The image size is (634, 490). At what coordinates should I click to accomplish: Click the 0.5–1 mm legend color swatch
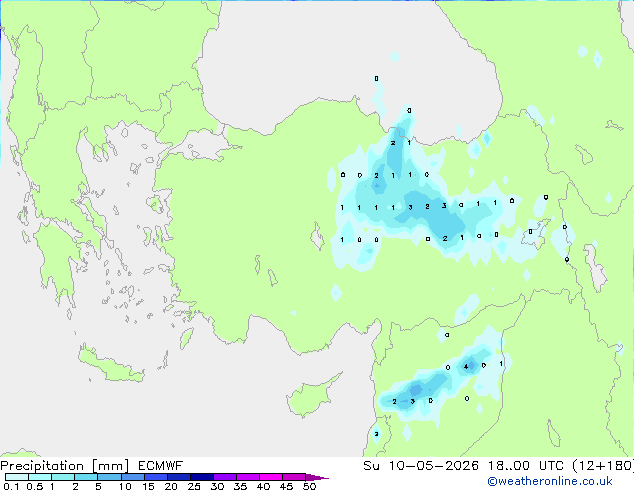pyautogui.click(x=40, y=477)
